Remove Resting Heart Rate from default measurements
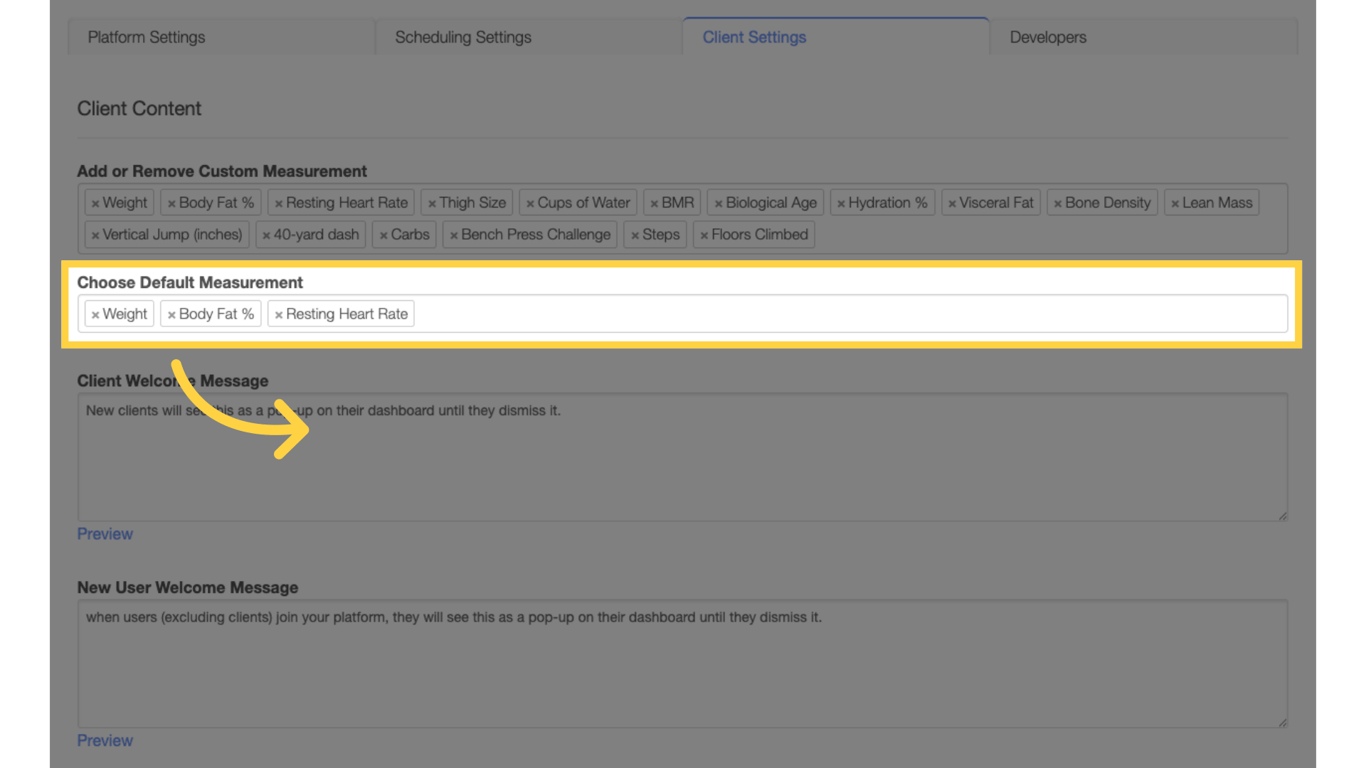 pyautogui.click(x=279, y=315)
